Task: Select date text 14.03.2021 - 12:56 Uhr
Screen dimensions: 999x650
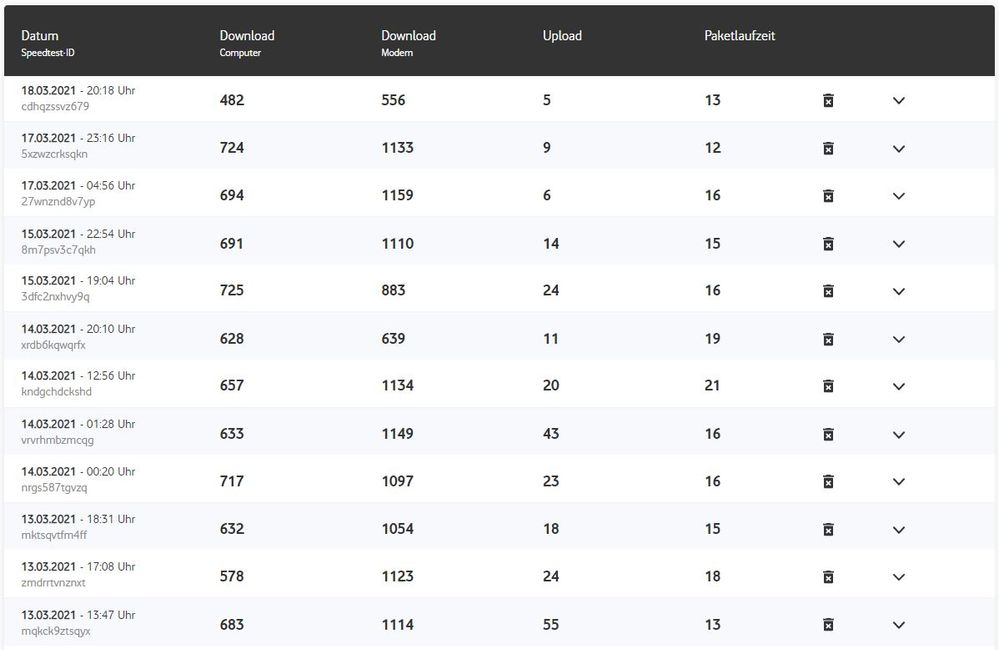Action: coord(78,375)
